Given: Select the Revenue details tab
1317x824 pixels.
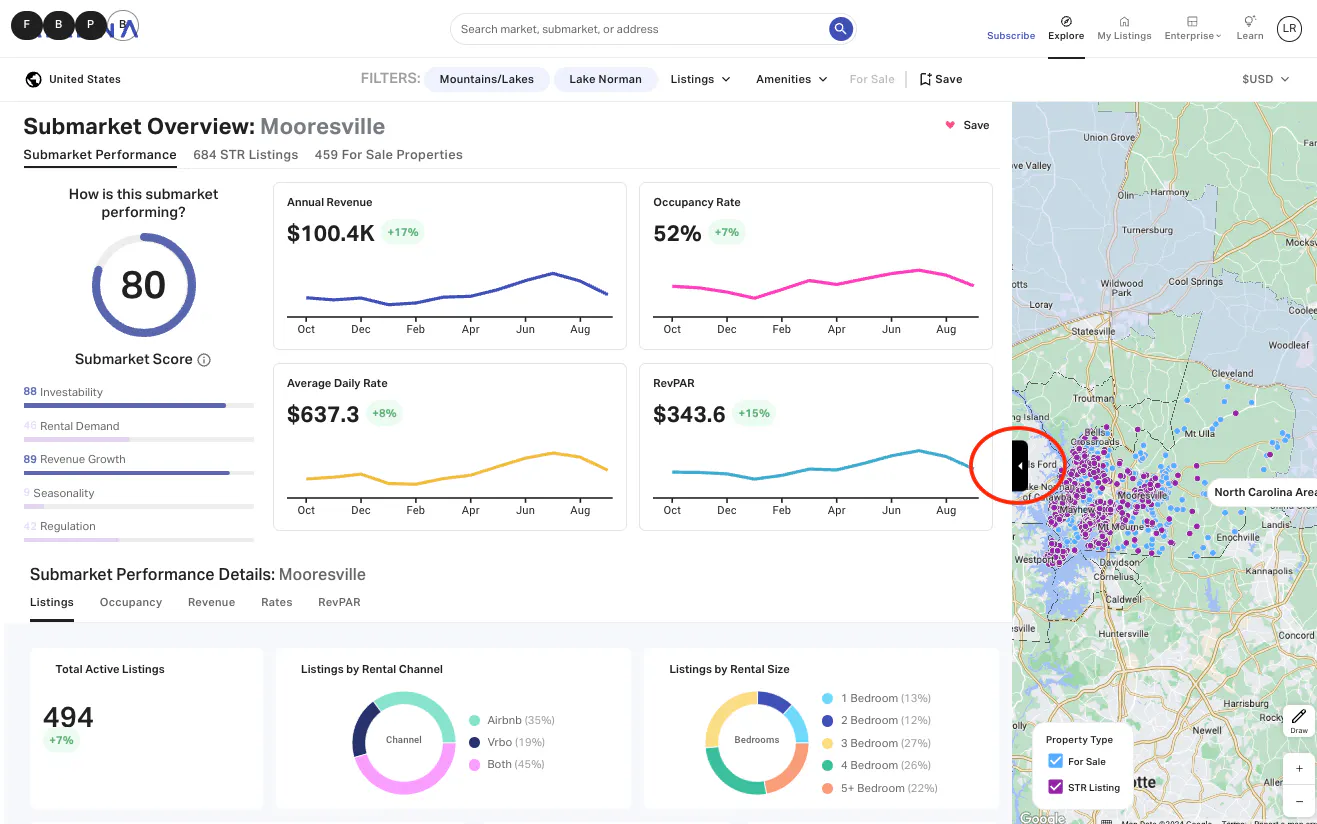Looking at the screenshot, I should tap(211, 602).
